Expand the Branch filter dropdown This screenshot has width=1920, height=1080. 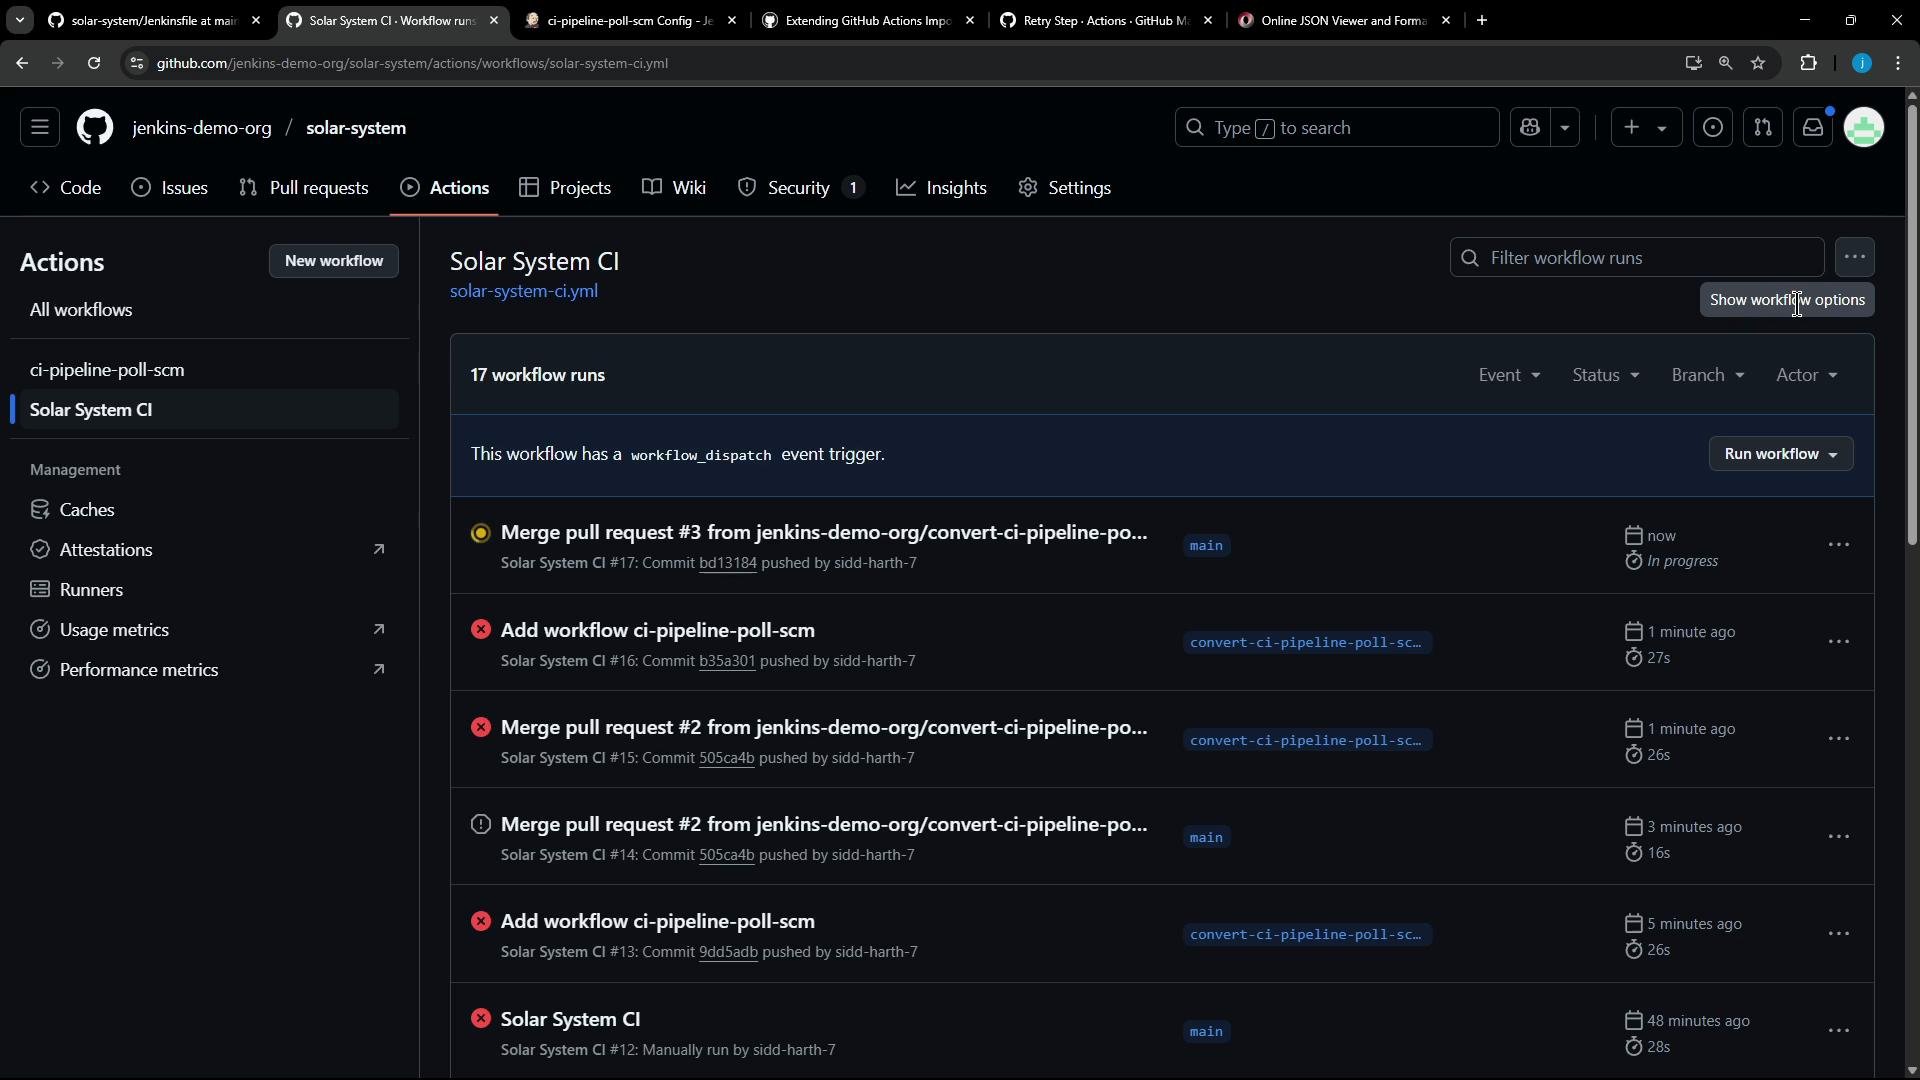click(x=1708, y=375)
